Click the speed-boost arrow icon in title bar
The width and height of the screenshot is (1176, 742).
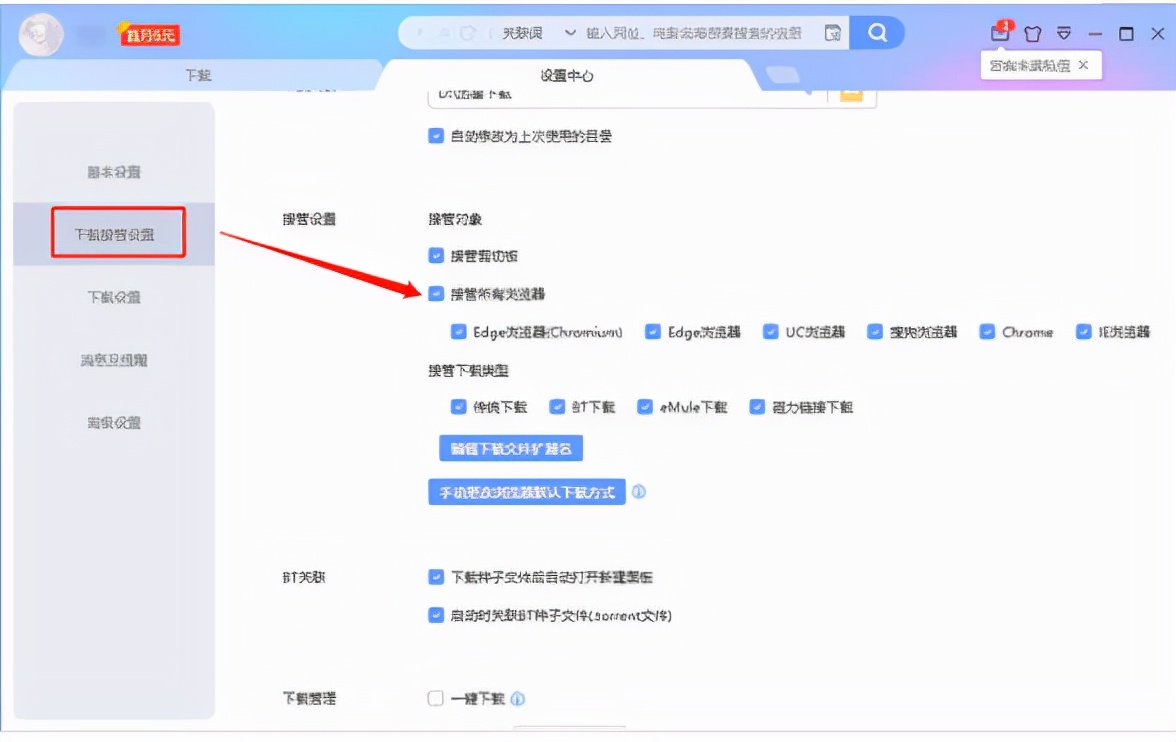(1063, 31)
